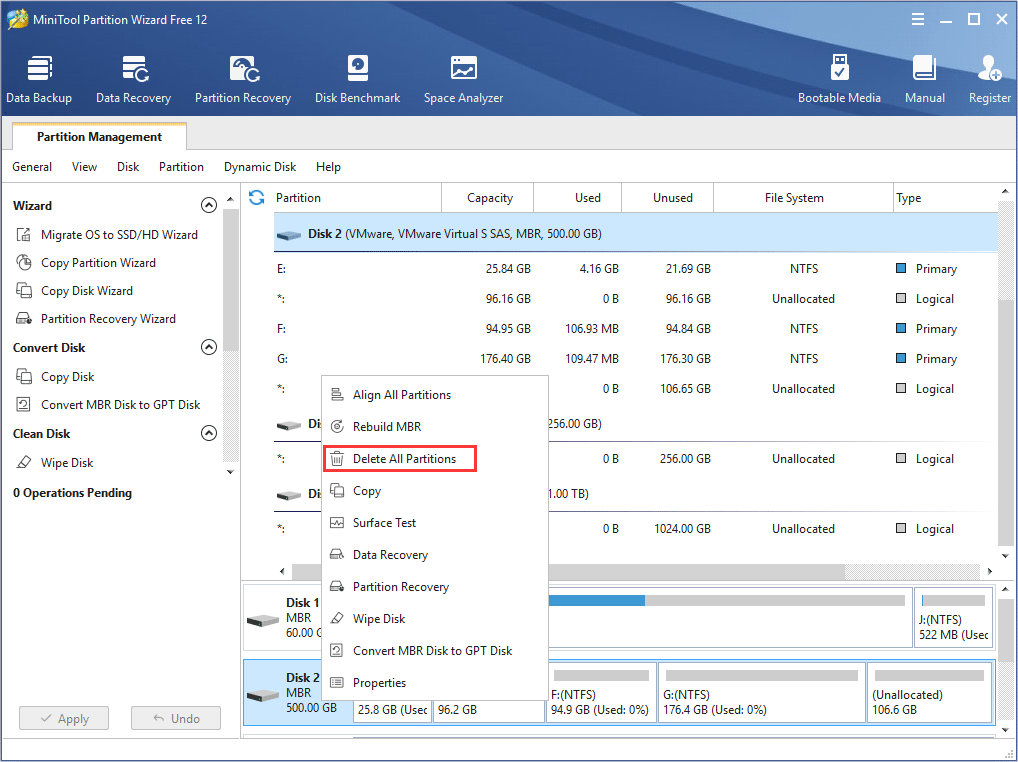Image resolution: width=1018 pixels, height=762 pixels.
Task: Switch to Partition Management tab
Action: pyautogui.click(x=99, y=137)
